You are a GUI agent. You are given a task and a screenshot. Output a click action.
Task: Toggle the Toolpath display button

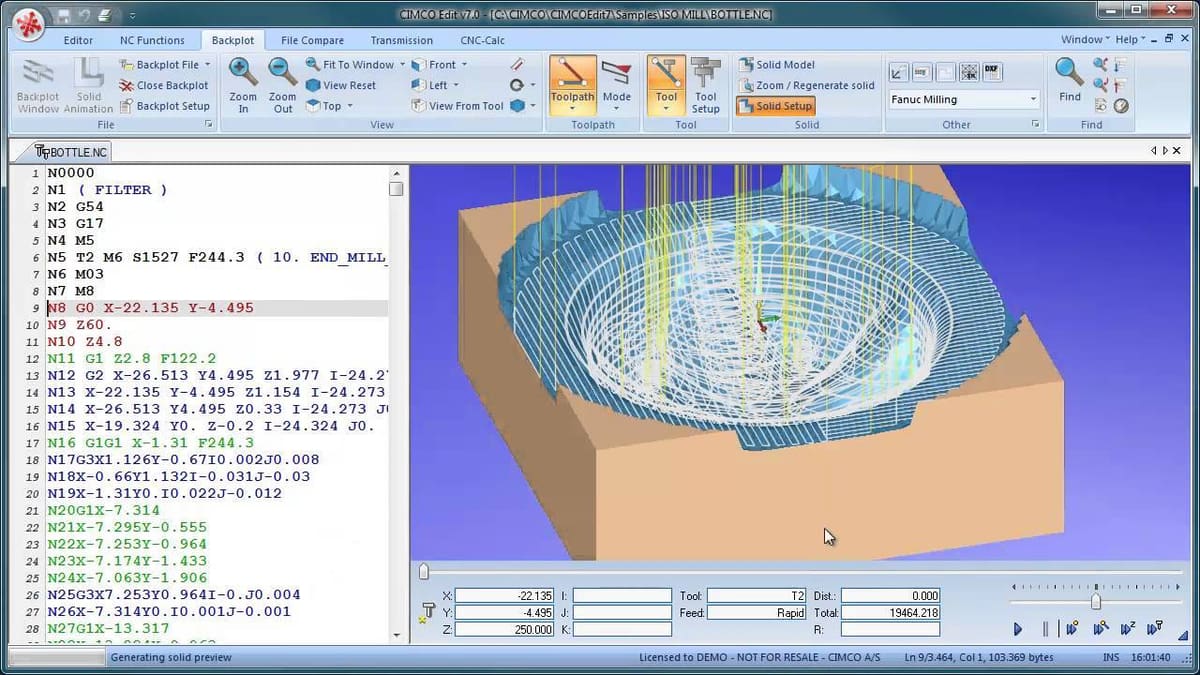tap(573, 86)
